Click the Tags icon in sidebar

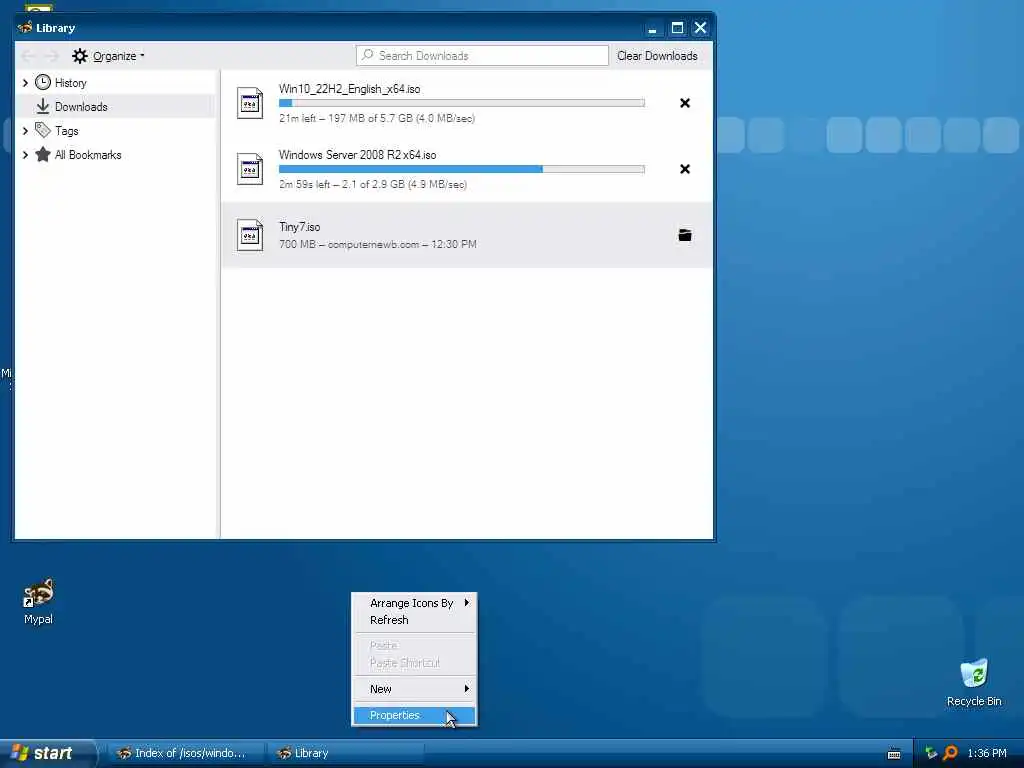tap(43, 130)
